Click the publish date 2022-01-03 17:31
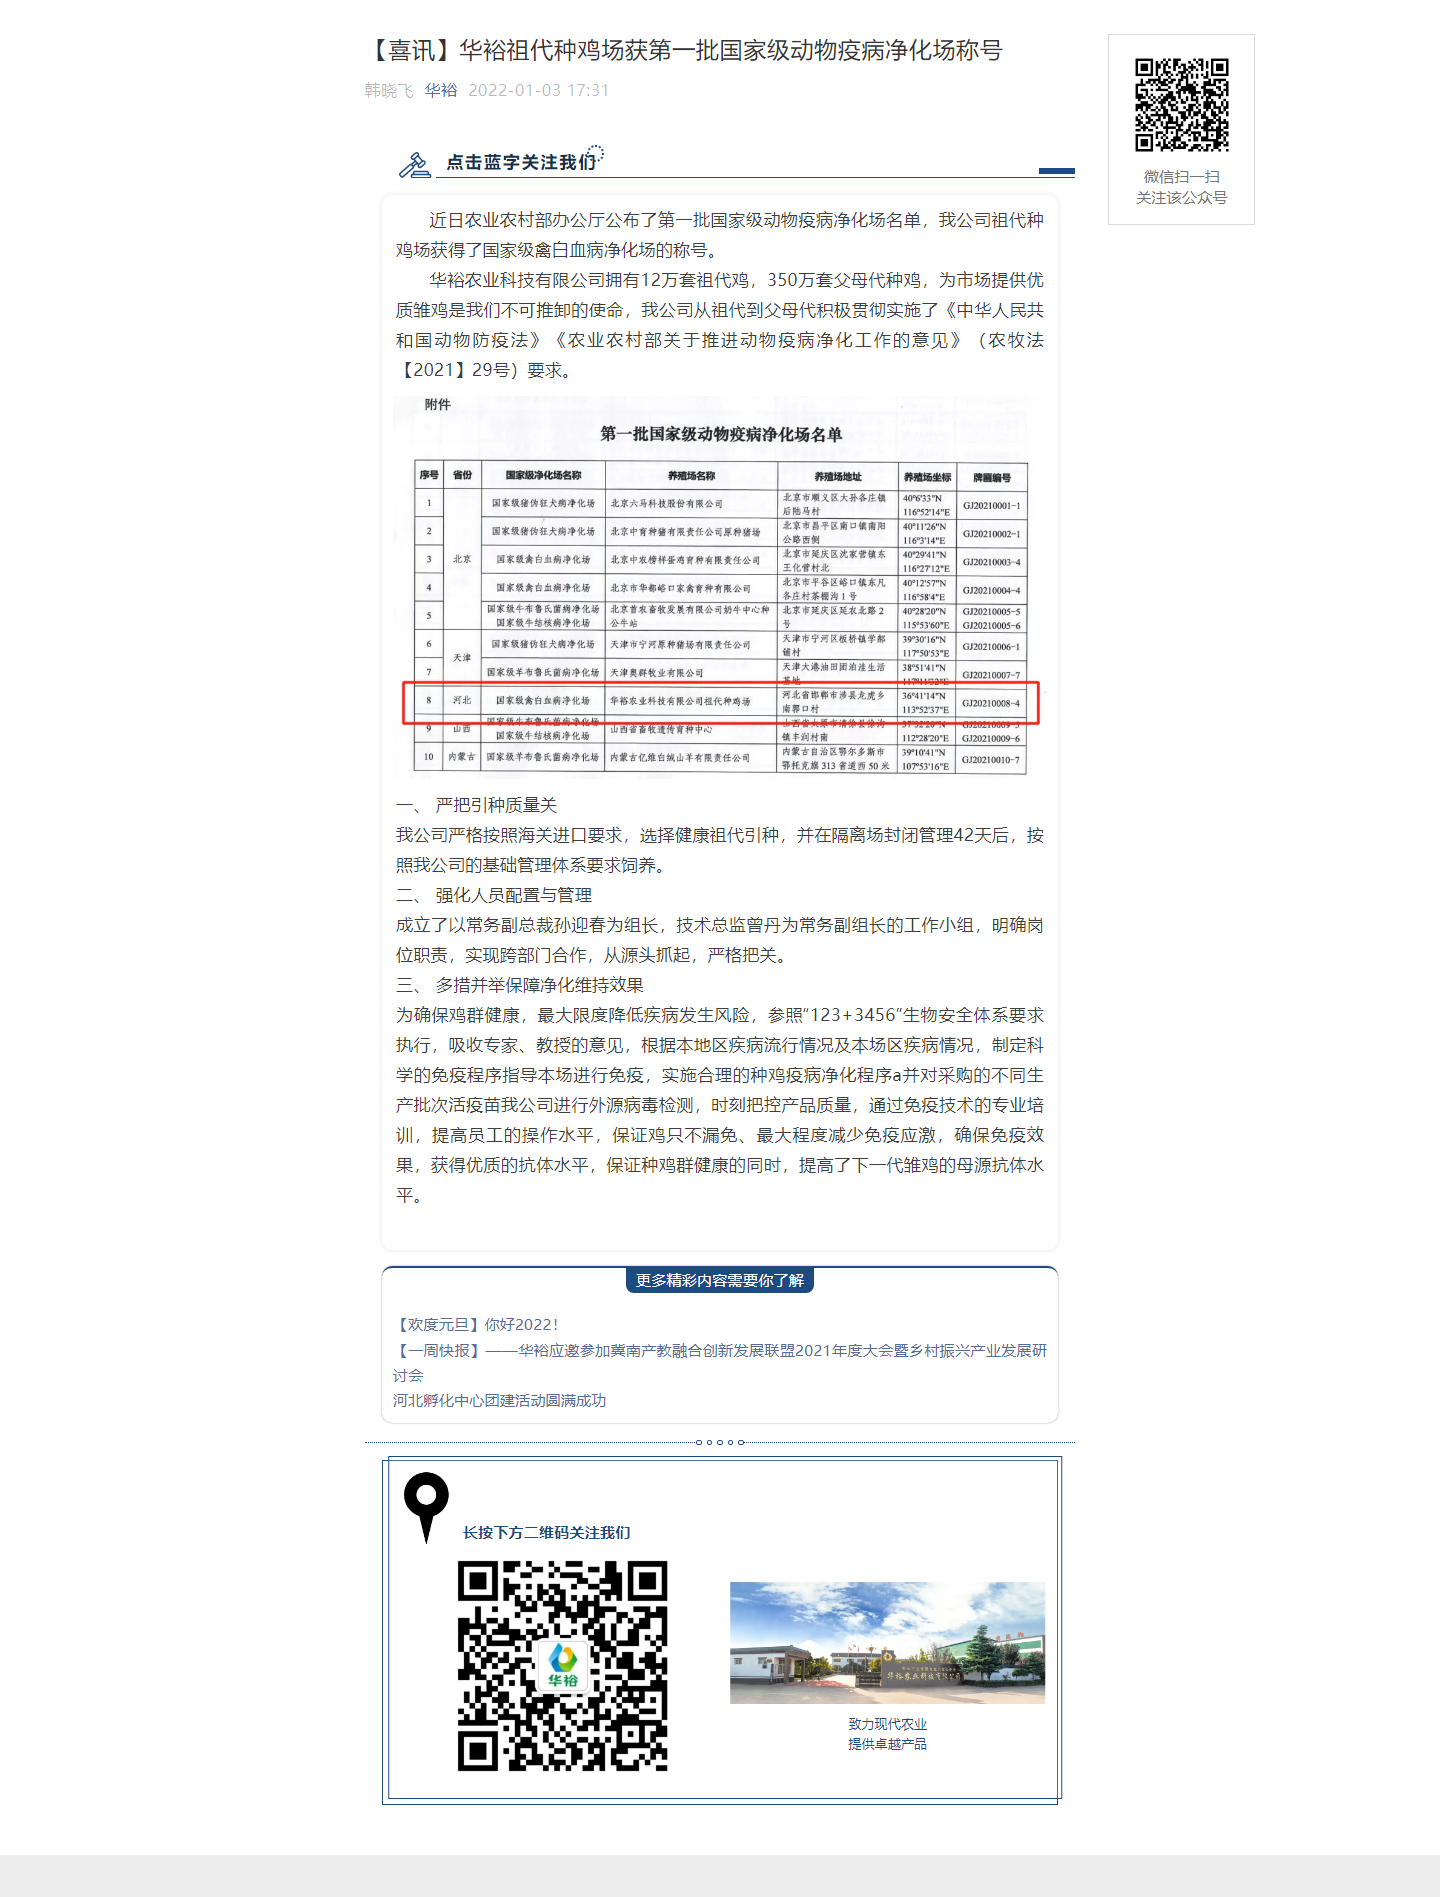 [538, 90]
